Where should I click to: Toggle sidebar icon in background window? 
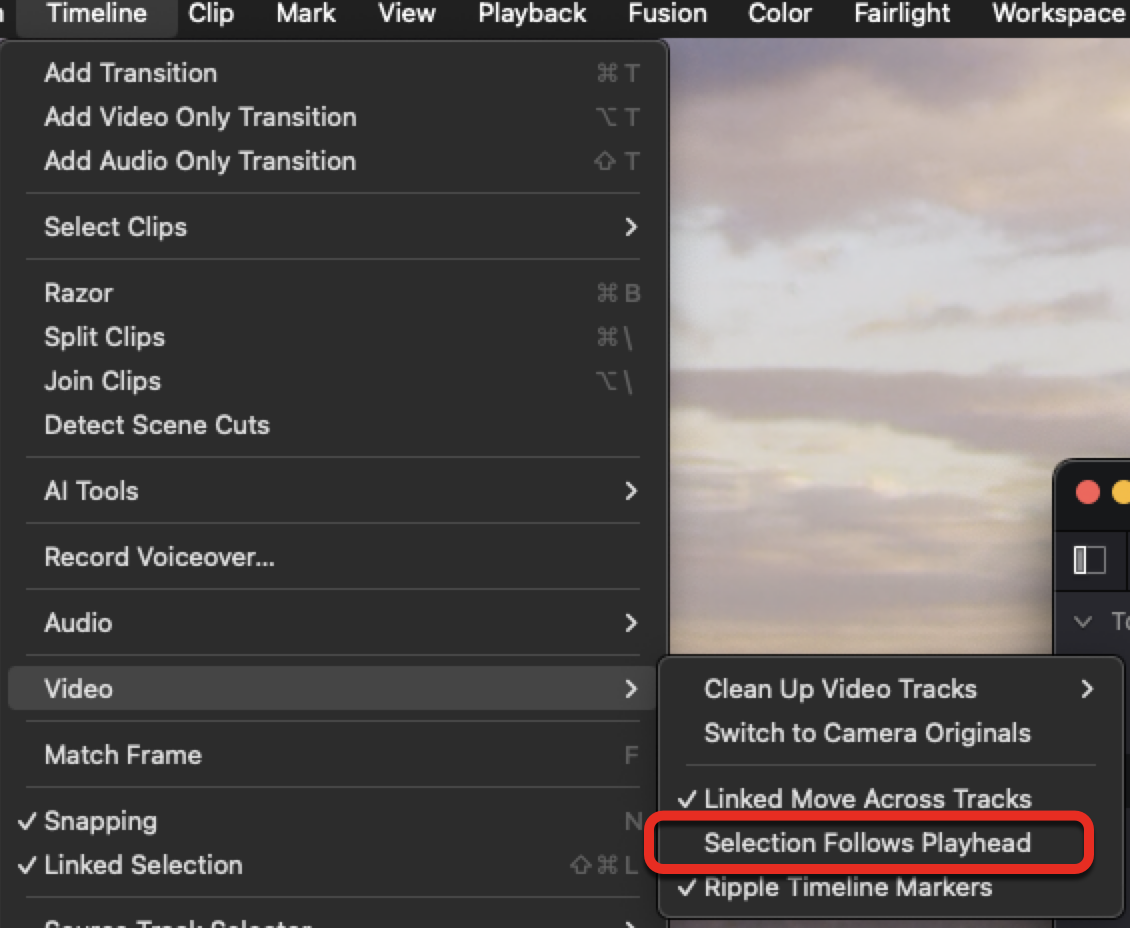[x=1090, y=560]
